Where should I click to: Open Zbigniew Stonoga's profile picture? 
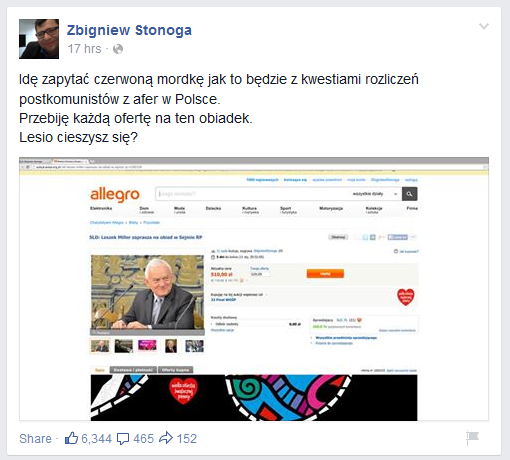(x=39, y=39)
